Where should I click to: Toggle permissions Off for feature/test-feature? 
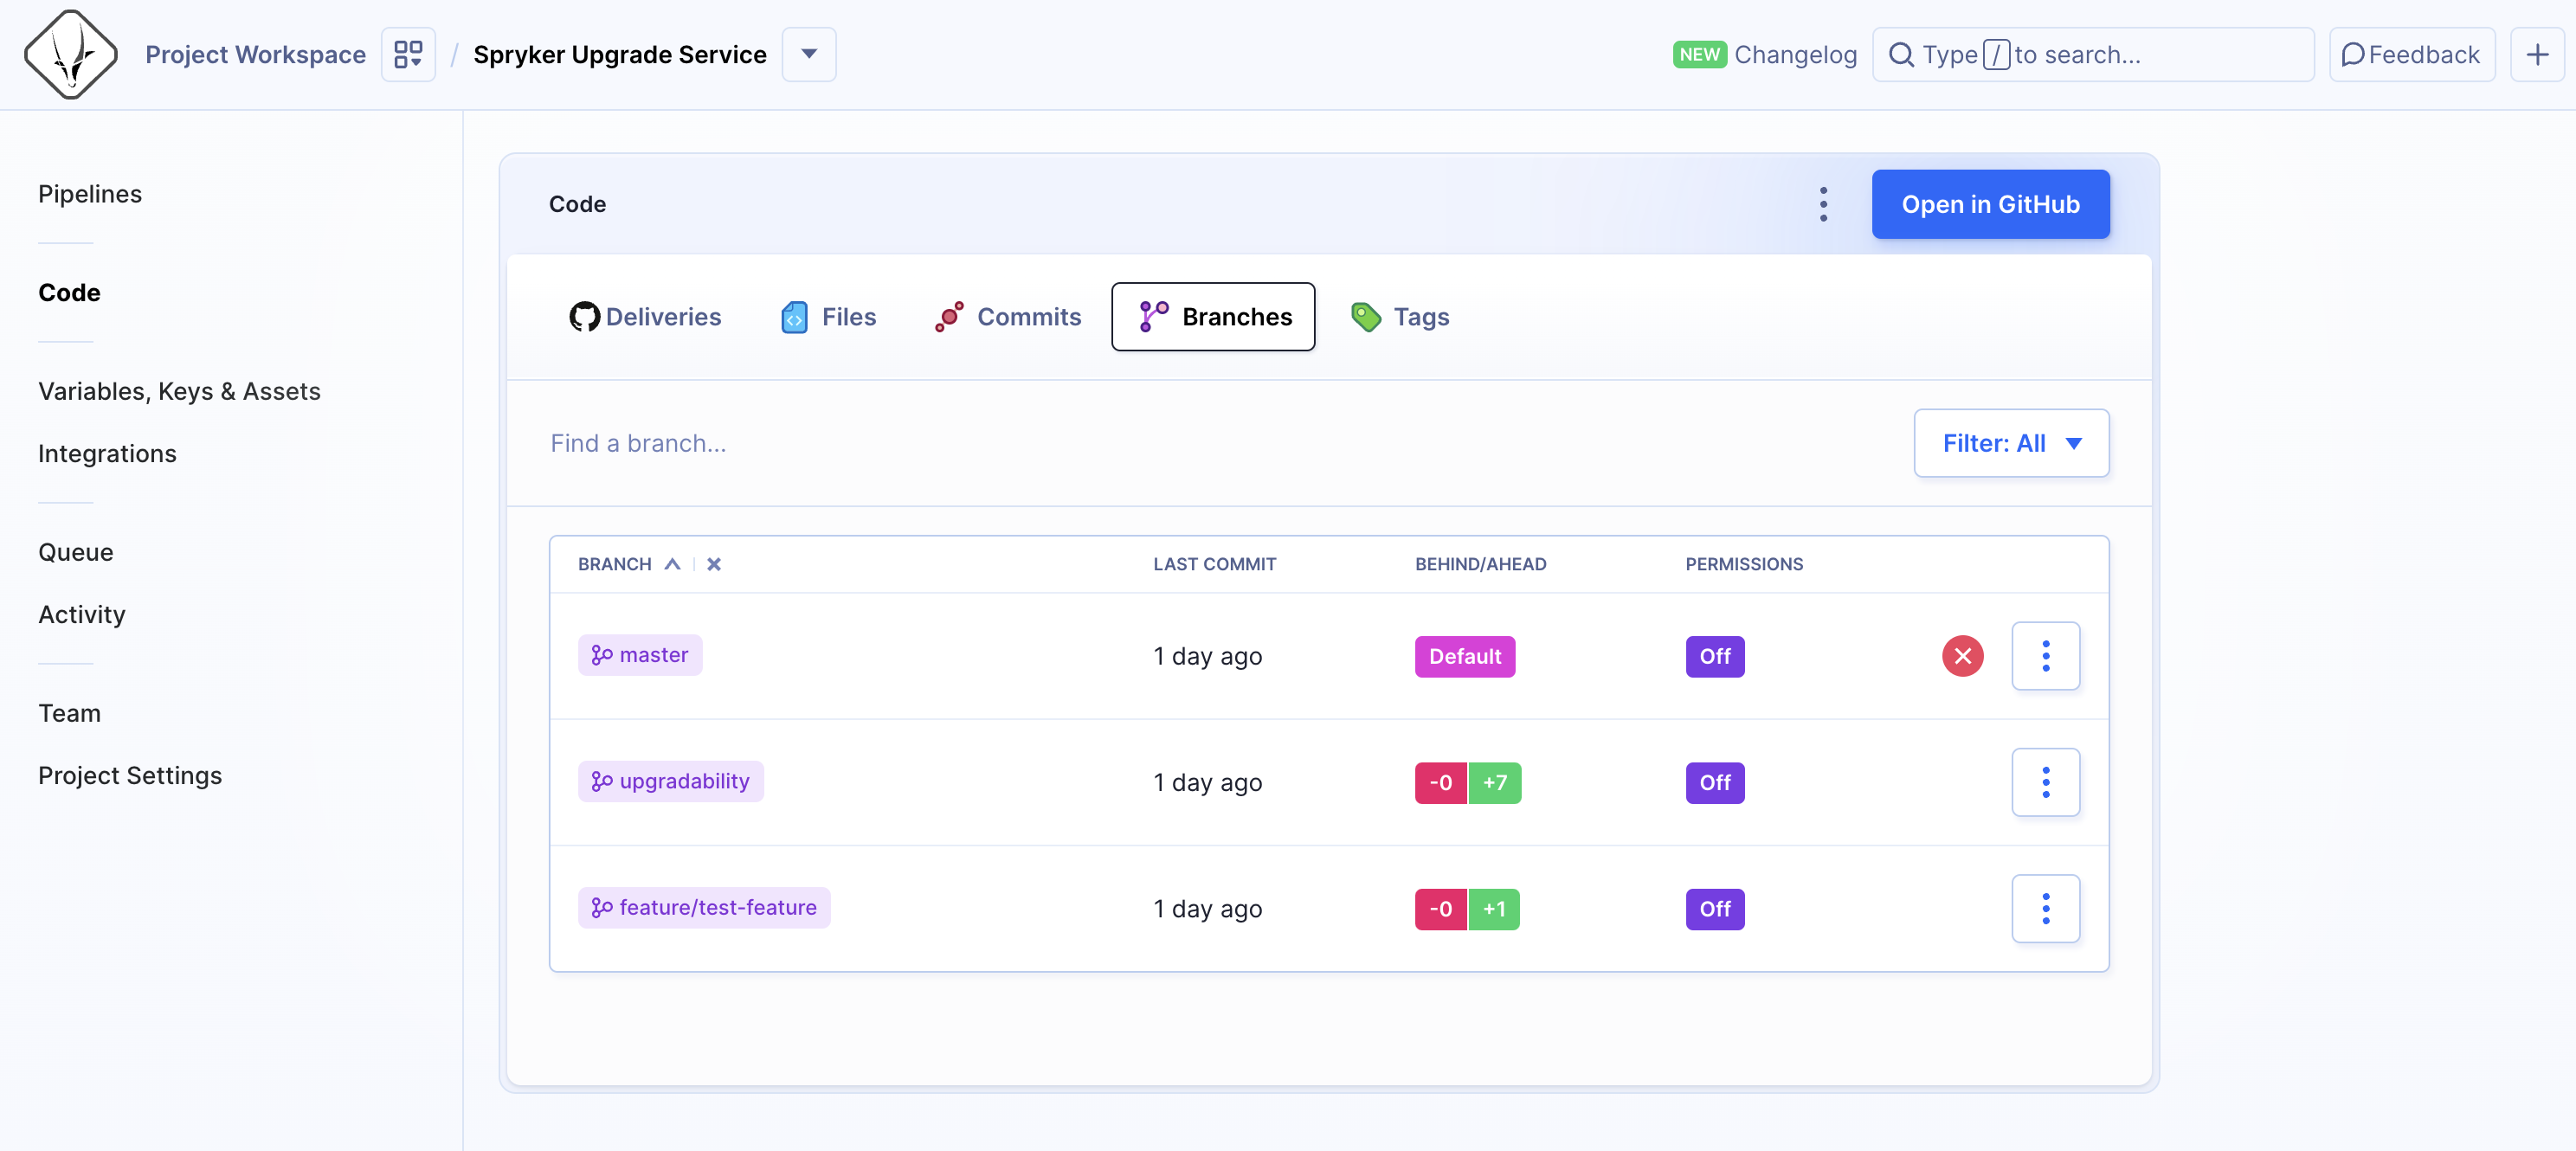(x=1715, y=909)
